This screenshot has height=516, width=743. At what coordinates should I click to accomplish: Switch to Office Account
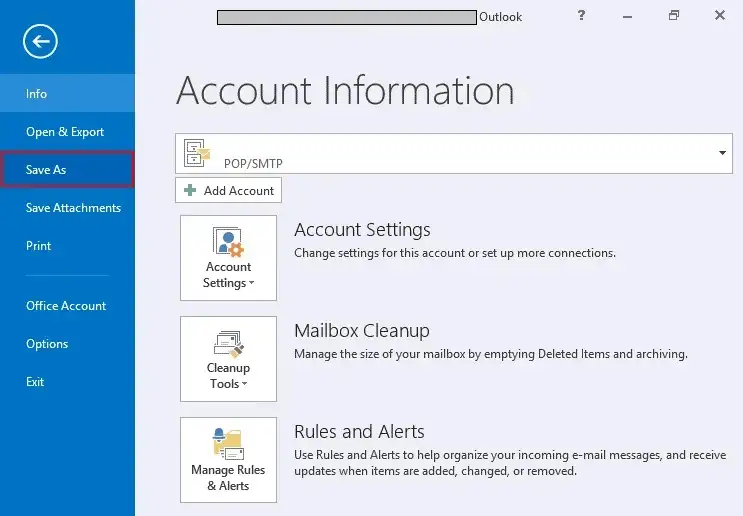pyautogui.click(x=66, y=306)
